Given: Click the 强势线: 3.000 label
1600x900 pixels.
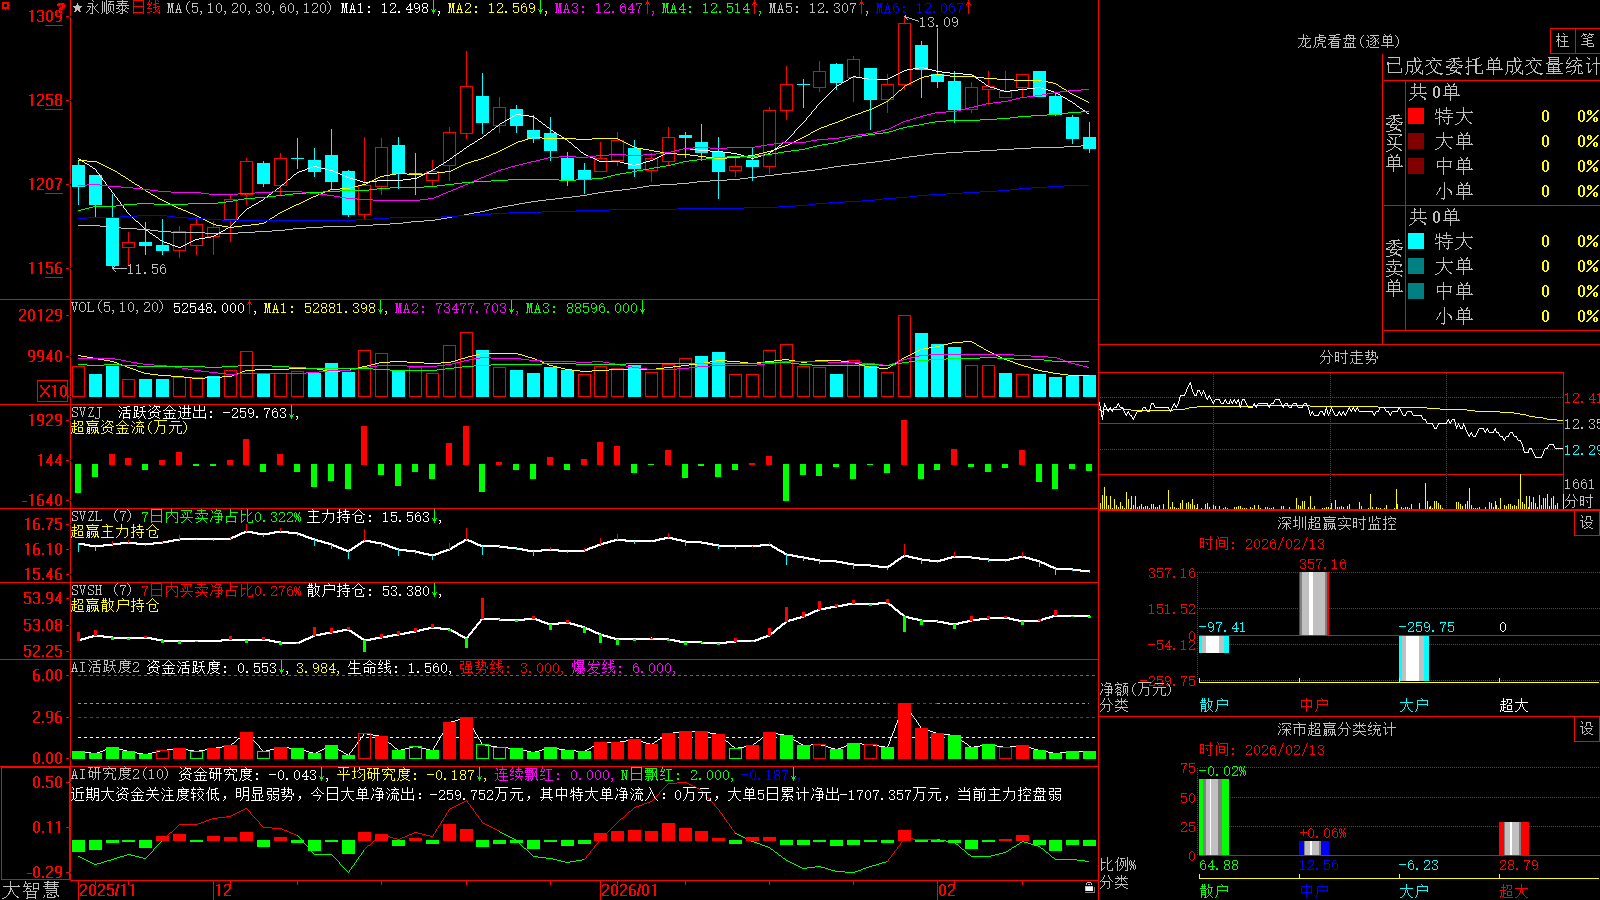Looking at the screenshot, I should [510, 667].
